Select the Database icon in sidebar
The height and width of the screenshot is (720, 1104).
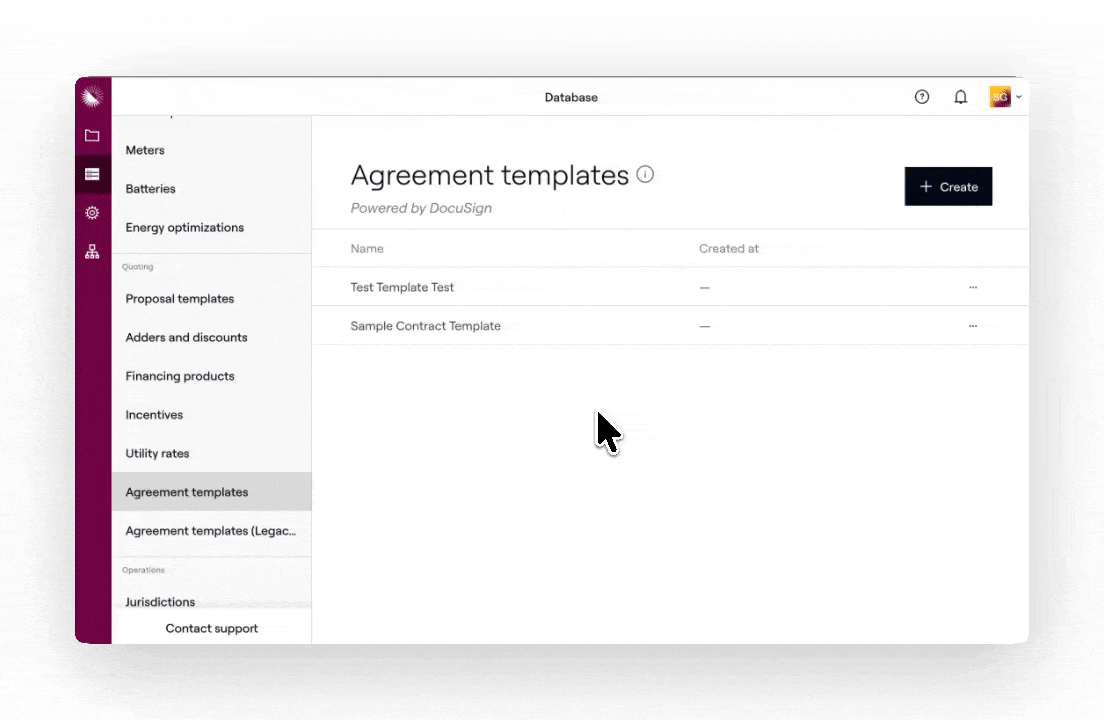(x=92, y=175)
